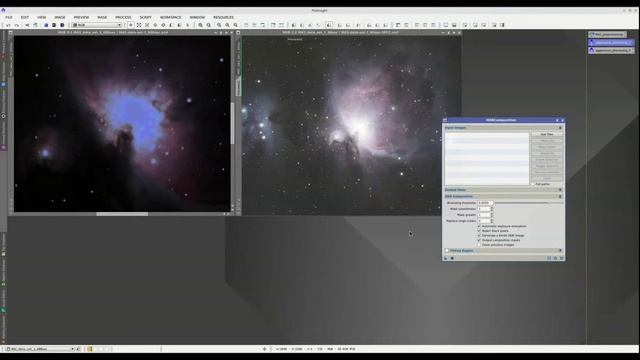Image resolution: width=640 pixels, height=360 pixels.
Task: Click HDRComposition Apply Global circle icon
Action: (x=452, y=258)
